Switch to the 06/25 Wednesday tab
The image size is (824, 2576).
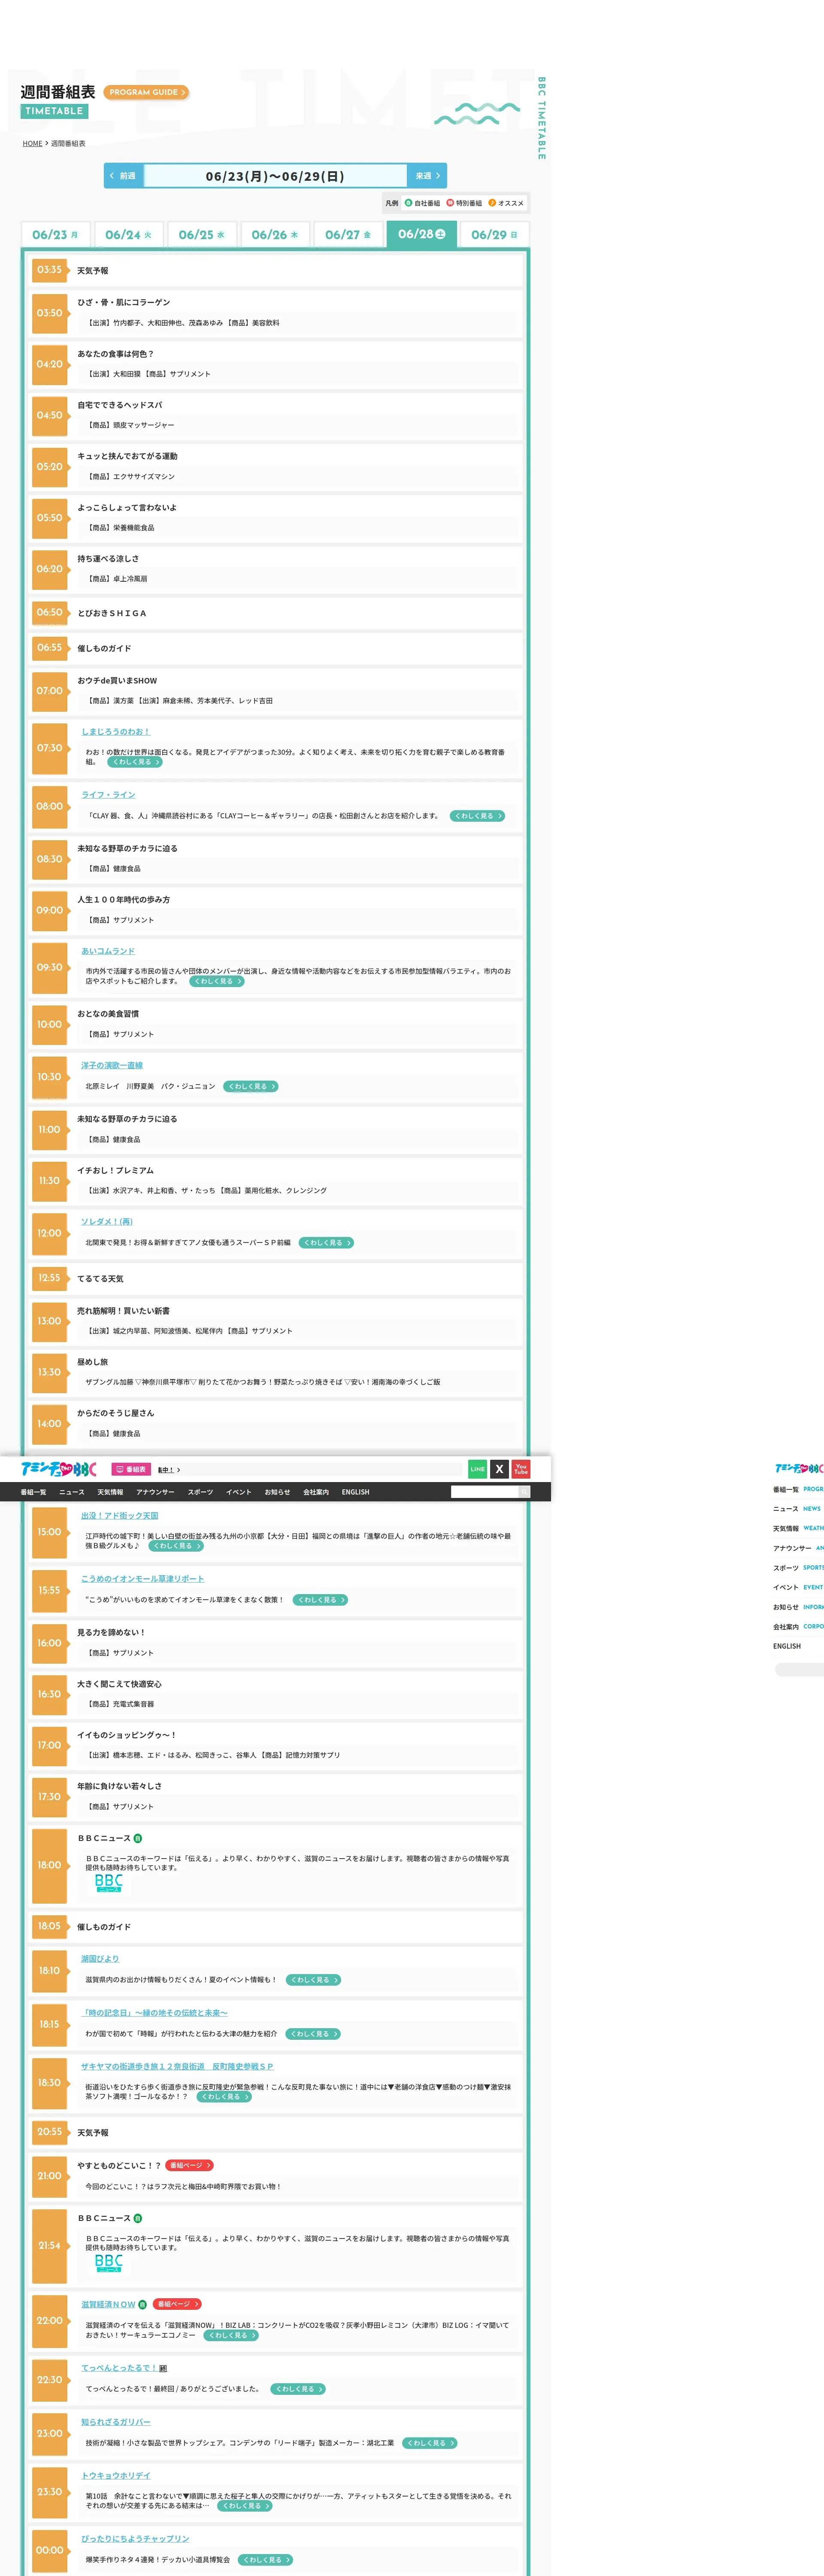[202, 235]
